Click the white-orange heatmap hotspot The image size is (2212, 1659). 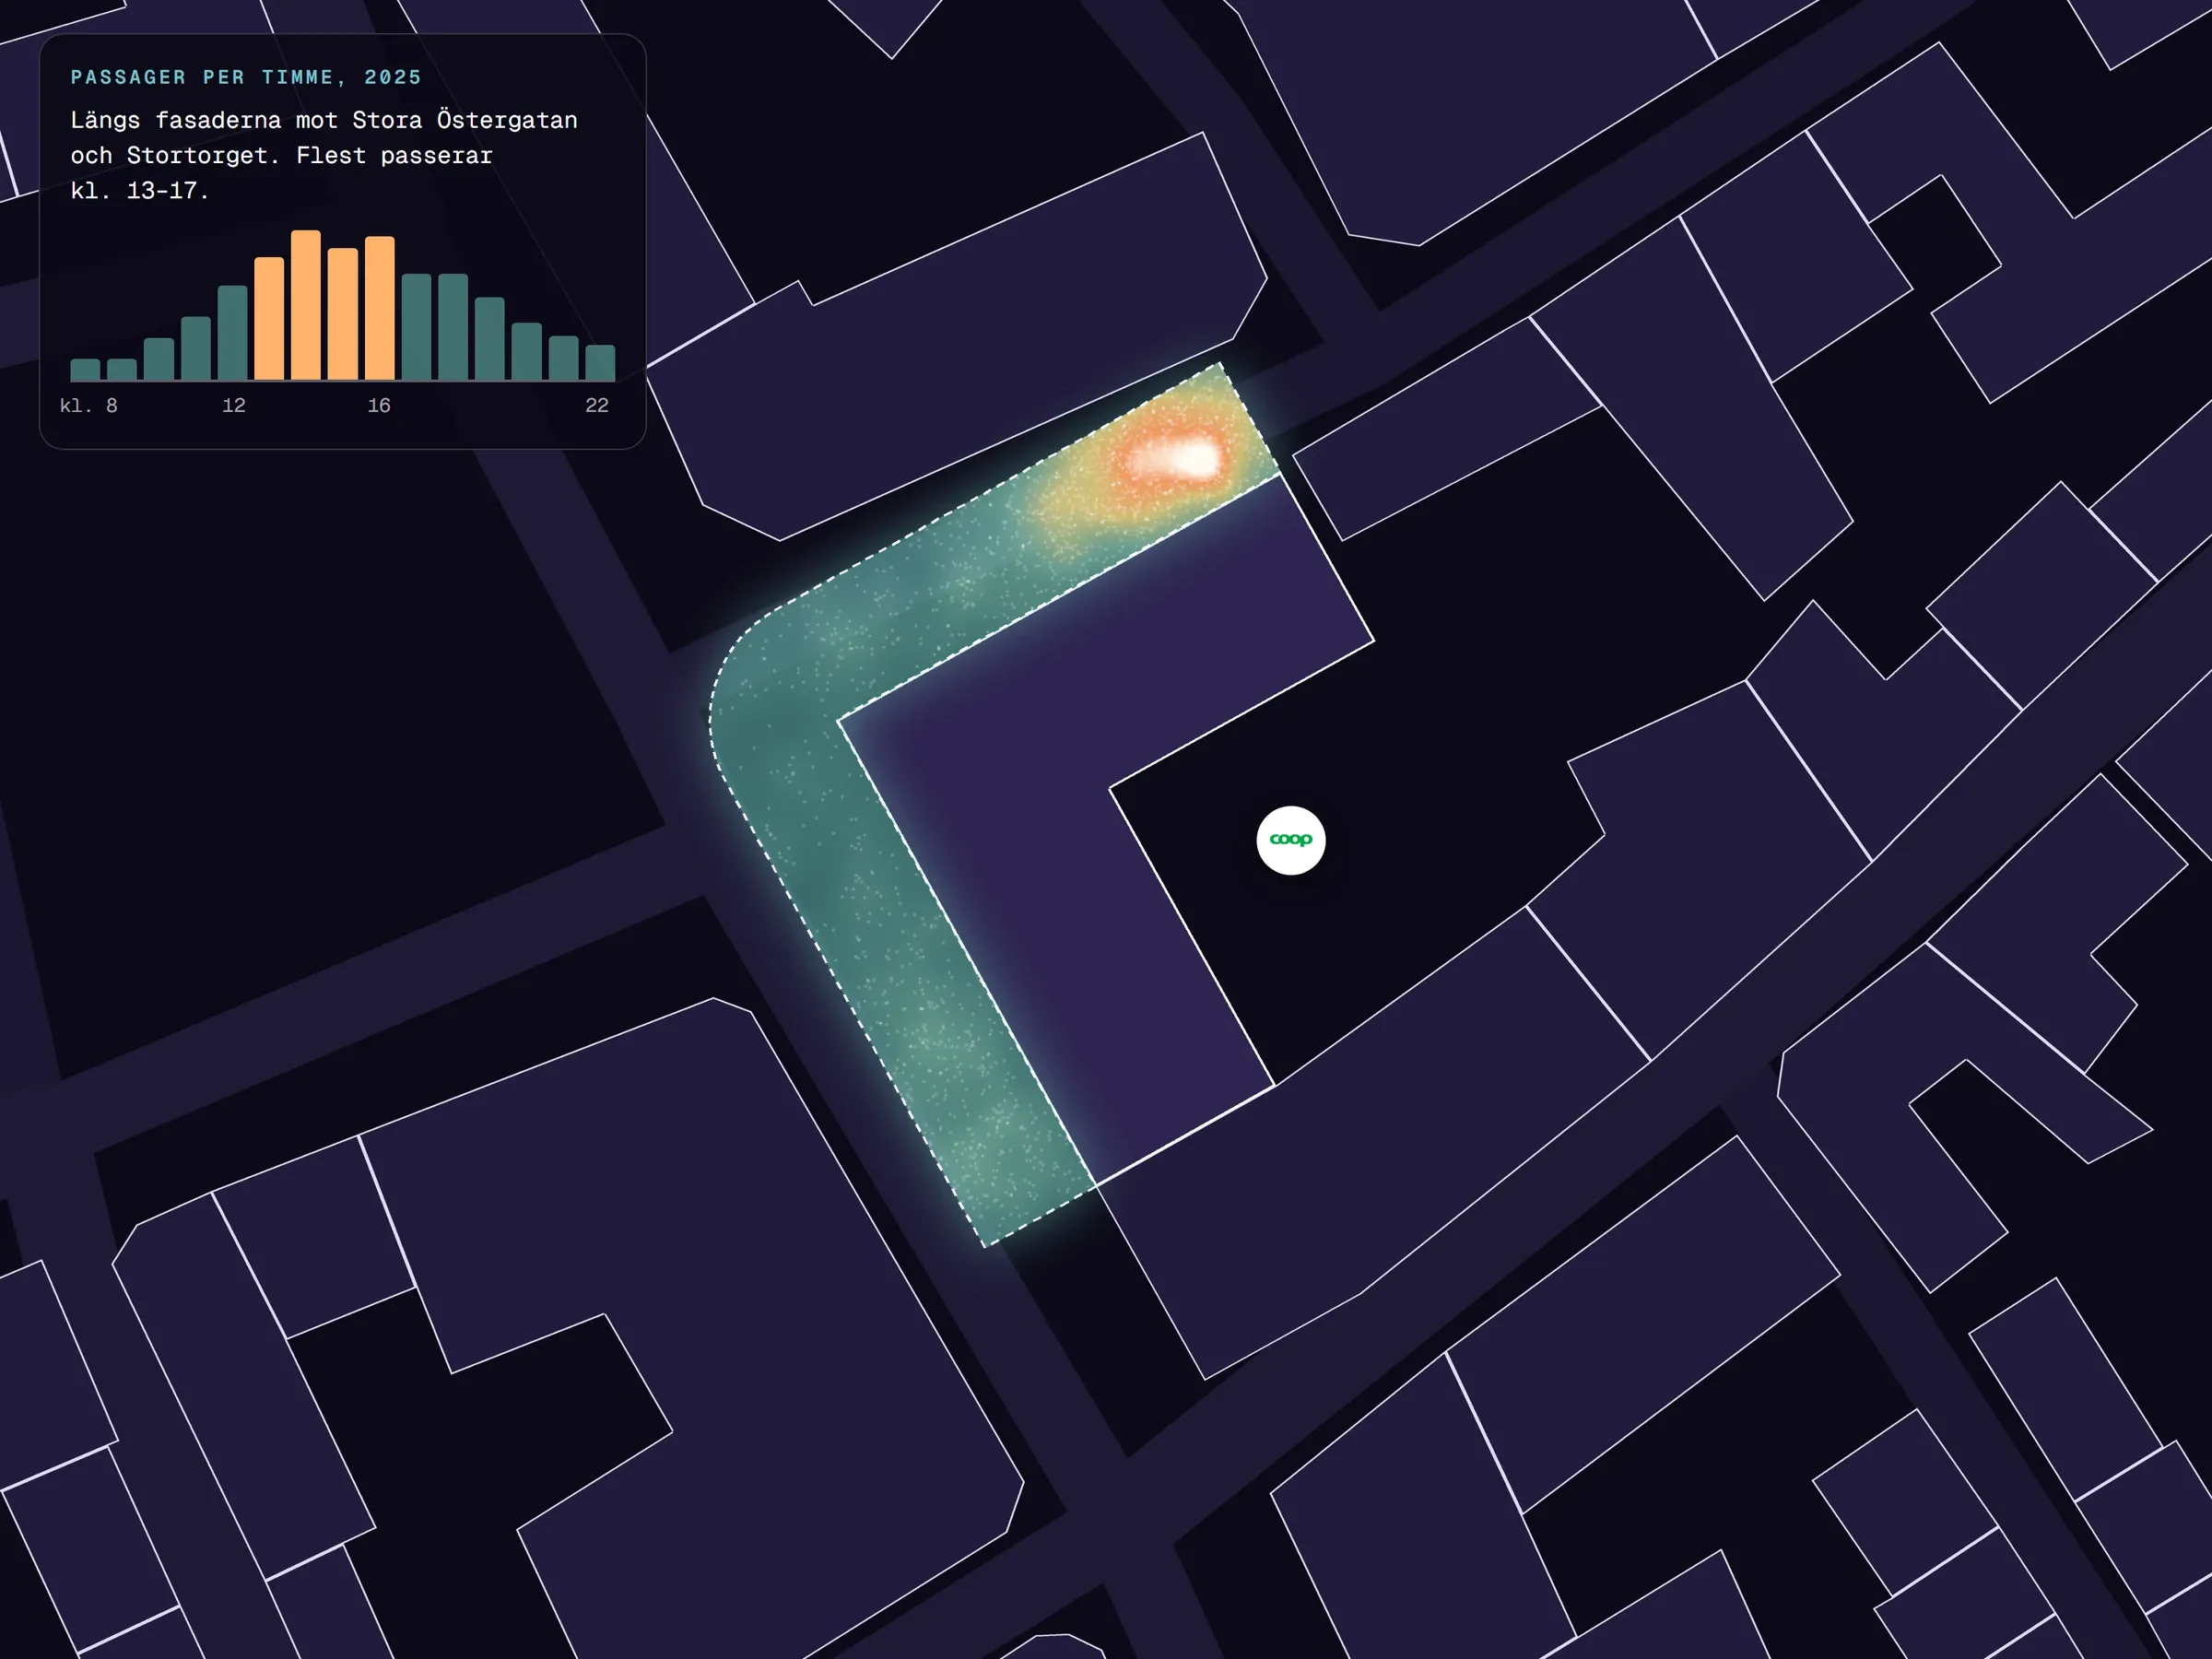click(1172, 460)
